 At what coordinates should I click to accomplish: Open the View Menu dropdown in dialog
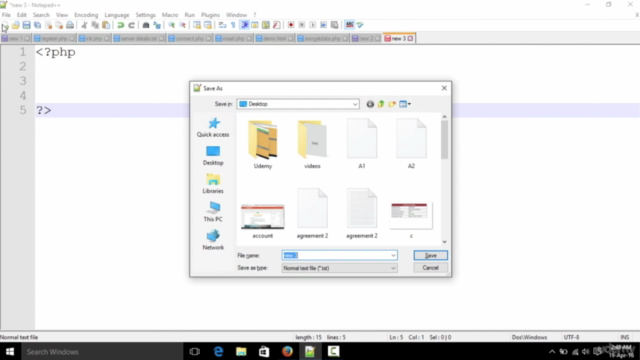point(405,104)
